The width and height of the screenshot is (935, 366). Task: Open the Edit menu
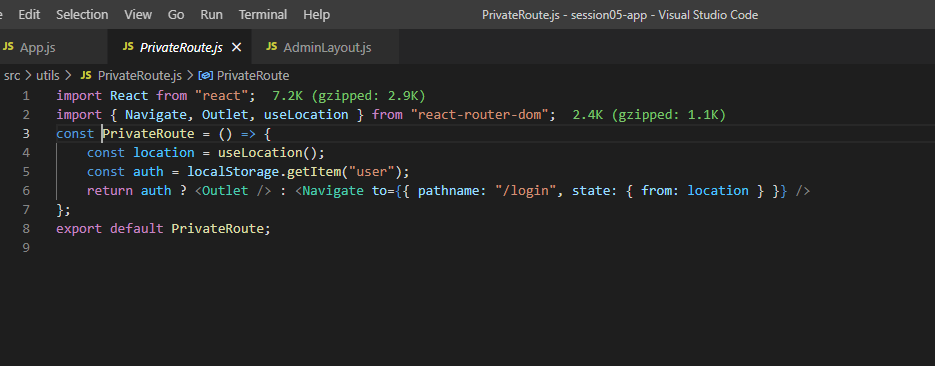[x=29, y=14]
